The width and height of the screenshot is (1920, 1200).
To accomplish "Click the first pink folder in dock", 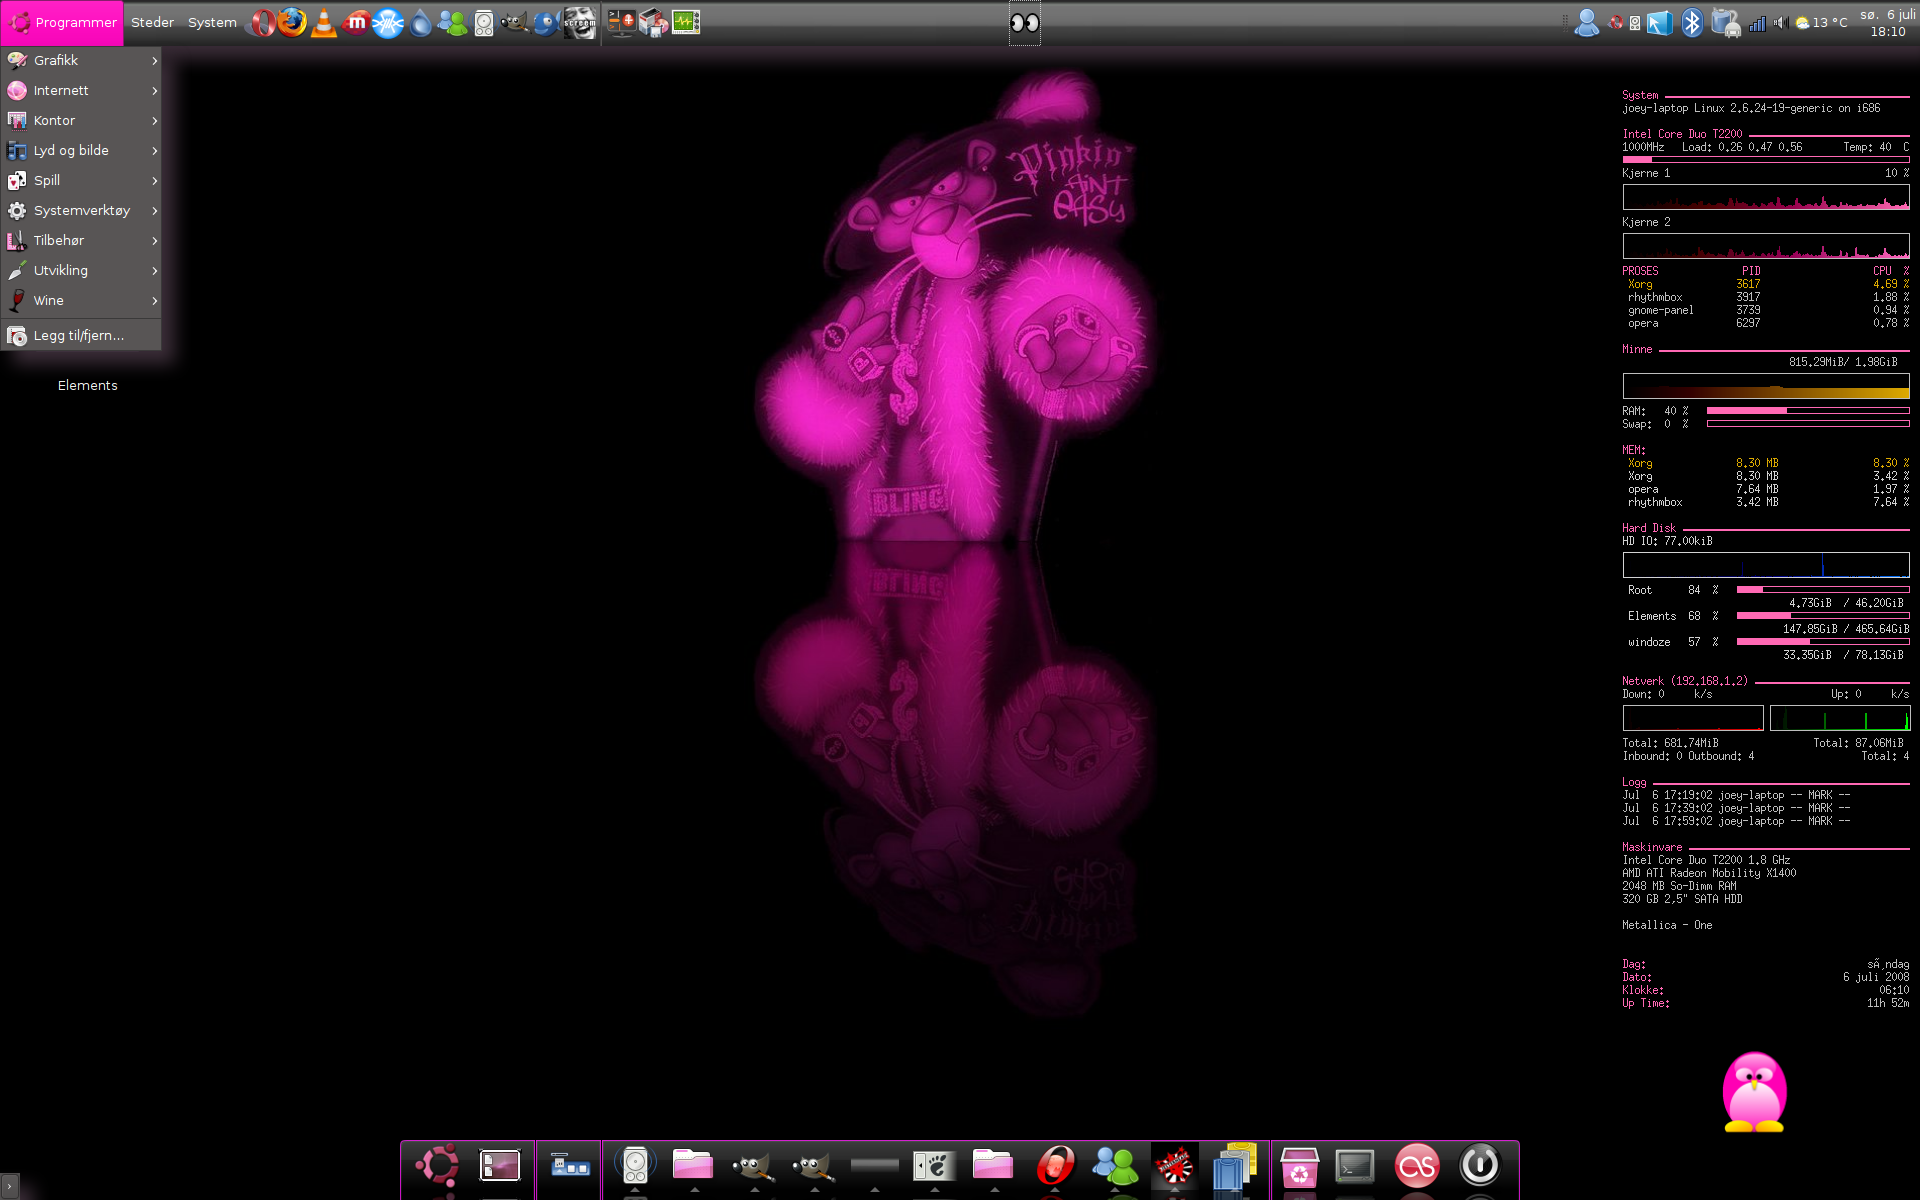I will click(x=692, y=1164).
